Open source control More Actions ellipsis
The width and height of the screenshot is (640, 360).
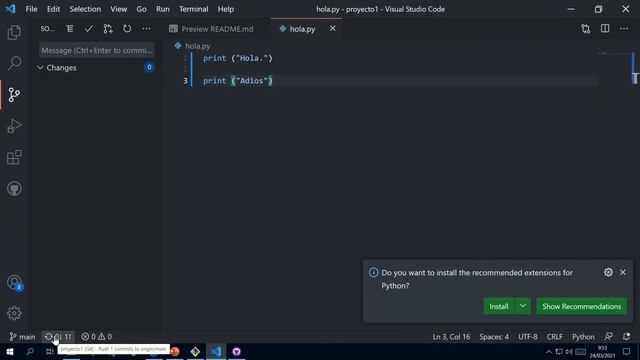146,29
